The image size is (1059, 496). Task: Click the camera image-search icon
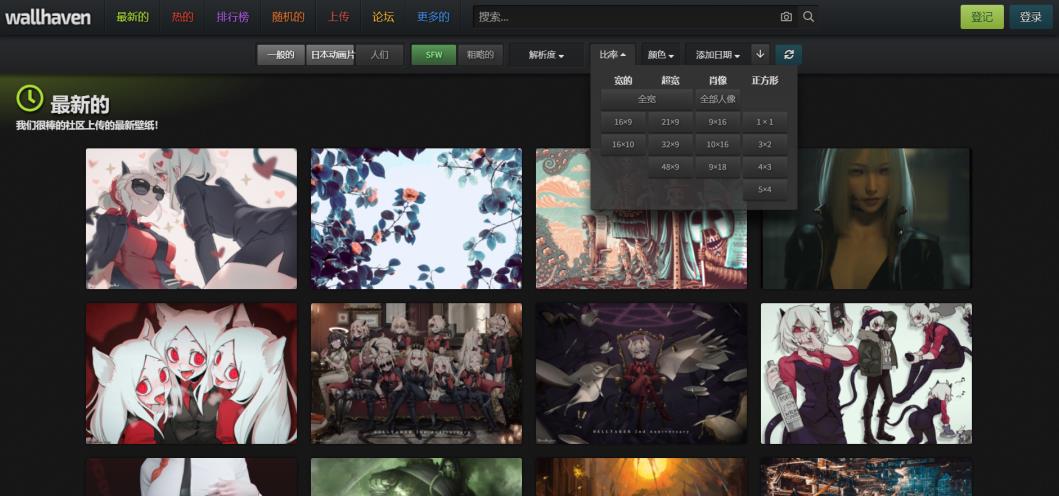tap(786, 17)
